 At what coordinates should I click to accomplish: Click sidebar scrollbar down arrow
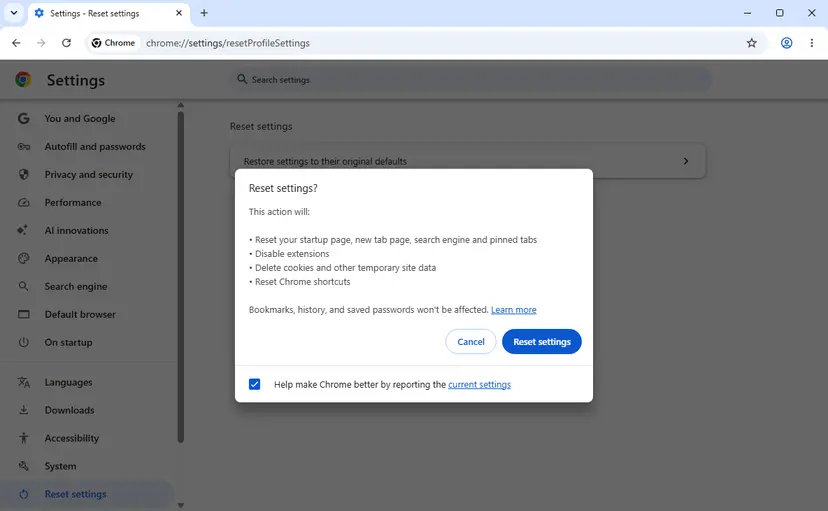point(181,505)
